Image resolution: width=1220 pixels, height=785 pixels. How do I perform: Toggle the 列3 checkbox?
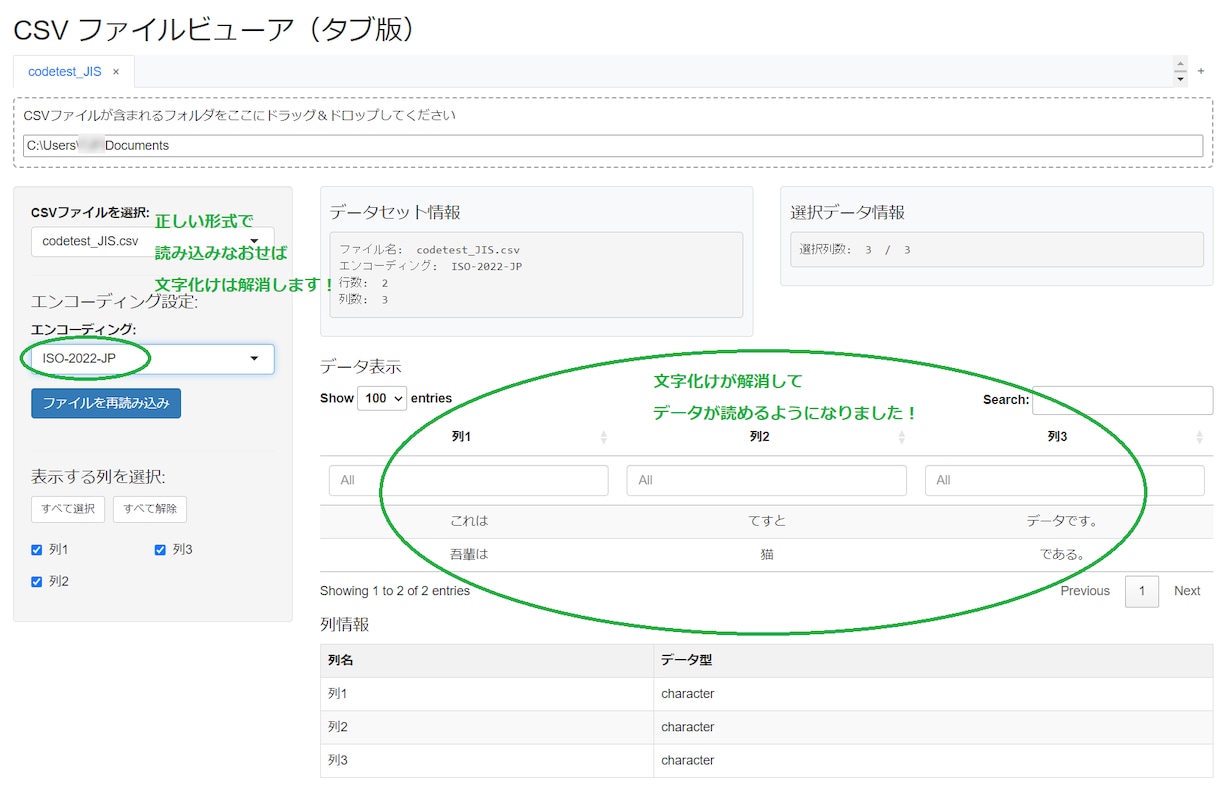click(160, 550)
